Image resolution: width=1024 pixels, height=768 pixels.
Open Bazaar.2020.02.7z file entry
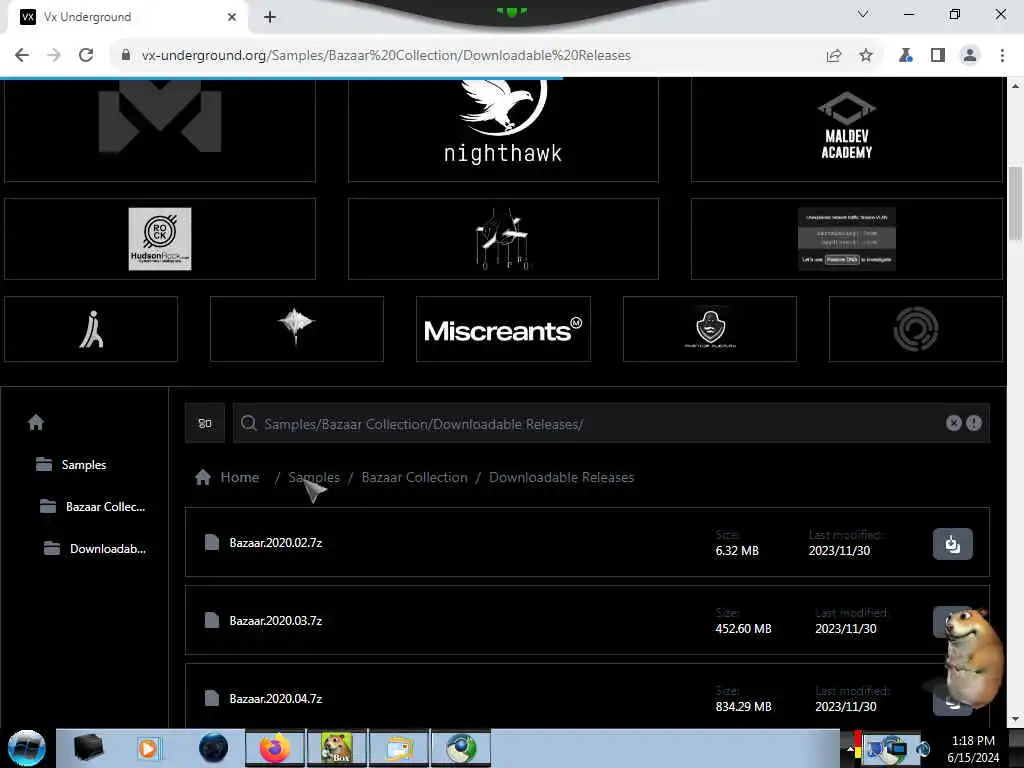pyautogui.click(x=587, y=542)
